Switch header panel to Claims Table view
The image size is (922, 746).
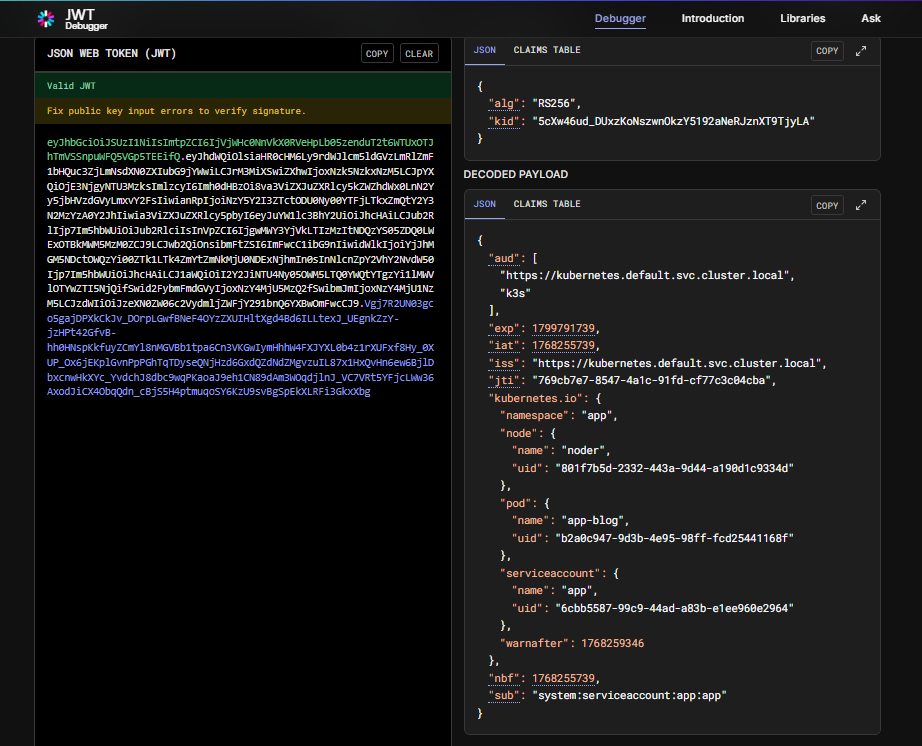pyautogui.click(x=546, y=50)
